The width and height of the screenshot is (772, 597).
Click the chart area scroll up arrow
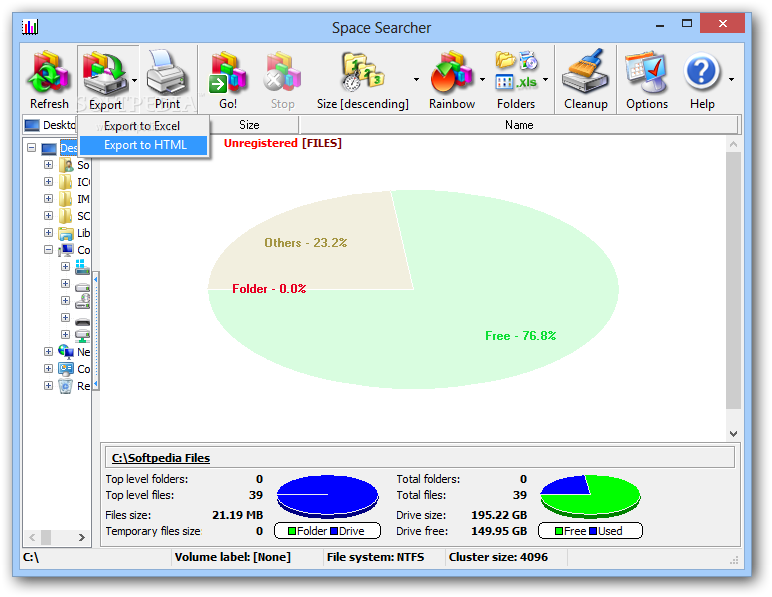click(733, 144)
